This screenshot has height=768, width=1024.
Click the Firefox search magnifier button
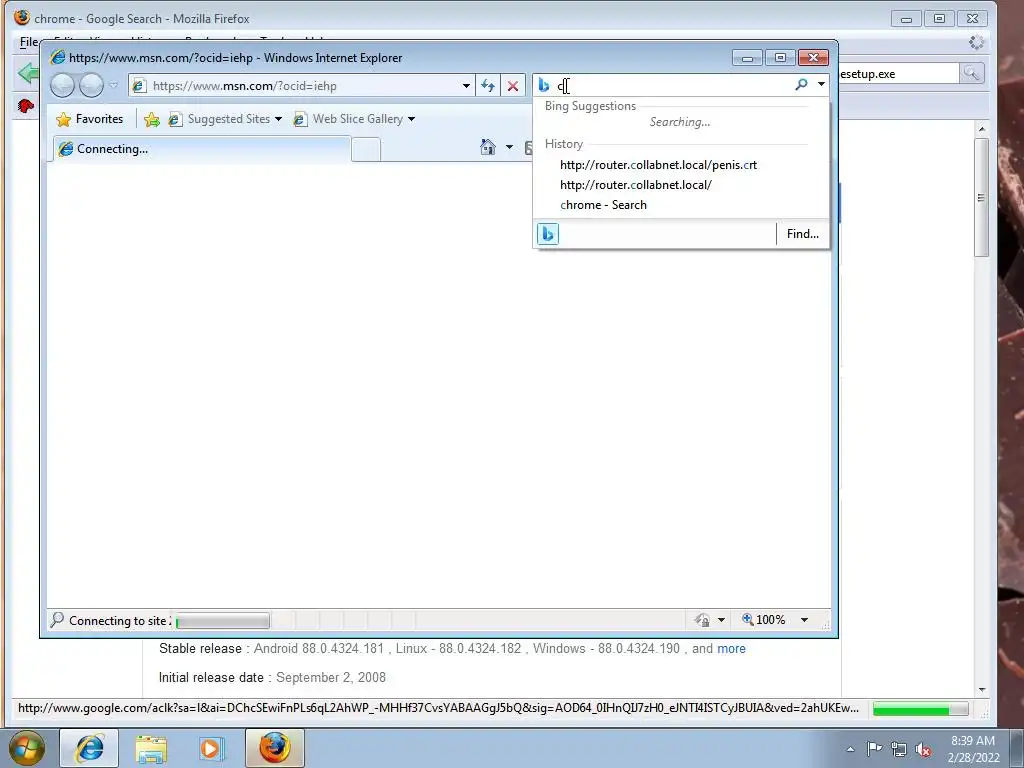[971, 73]
